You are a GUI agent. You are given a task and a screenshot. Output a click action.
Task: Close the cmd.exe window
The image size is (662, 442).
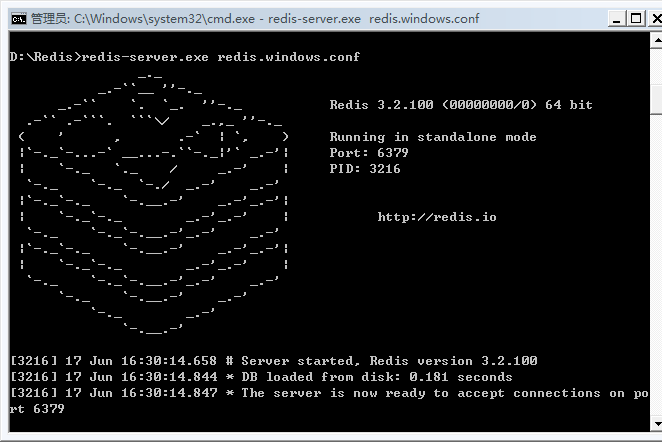point(656,19)
